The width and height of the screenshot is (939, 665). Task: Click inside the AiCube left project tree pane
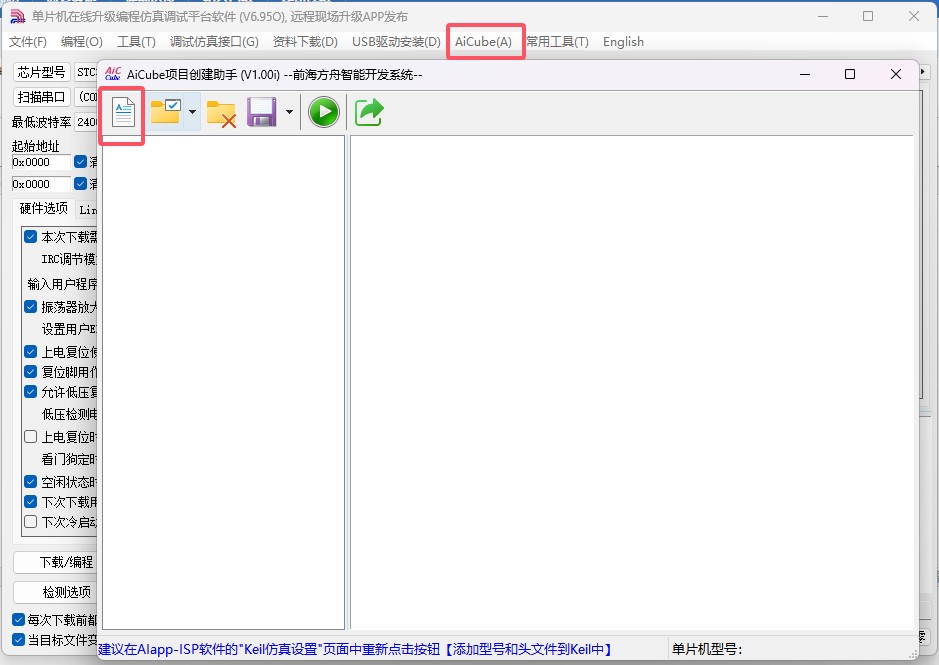click(x=223, y=382)
